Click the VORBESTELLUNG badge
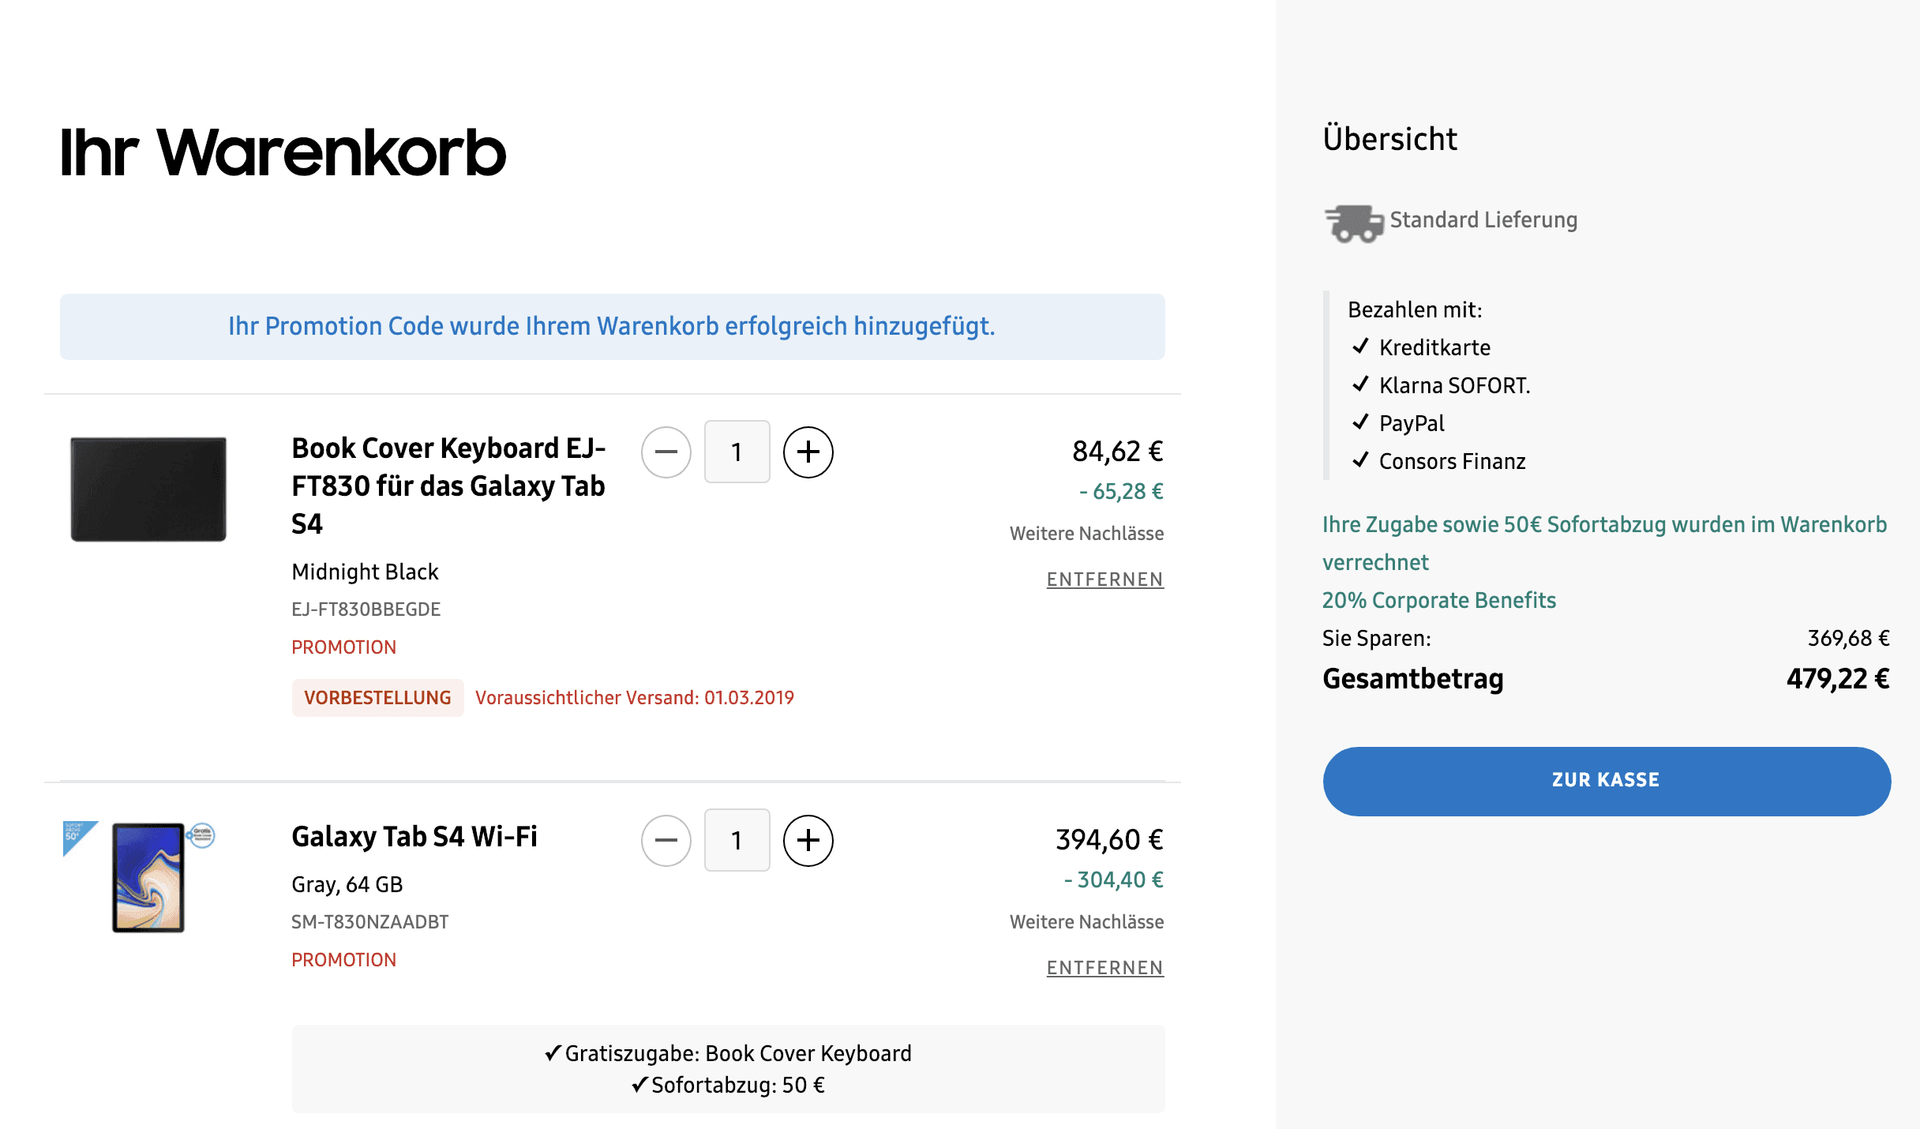This screenshot has height=1129, width=1920. tap(377, 698)
